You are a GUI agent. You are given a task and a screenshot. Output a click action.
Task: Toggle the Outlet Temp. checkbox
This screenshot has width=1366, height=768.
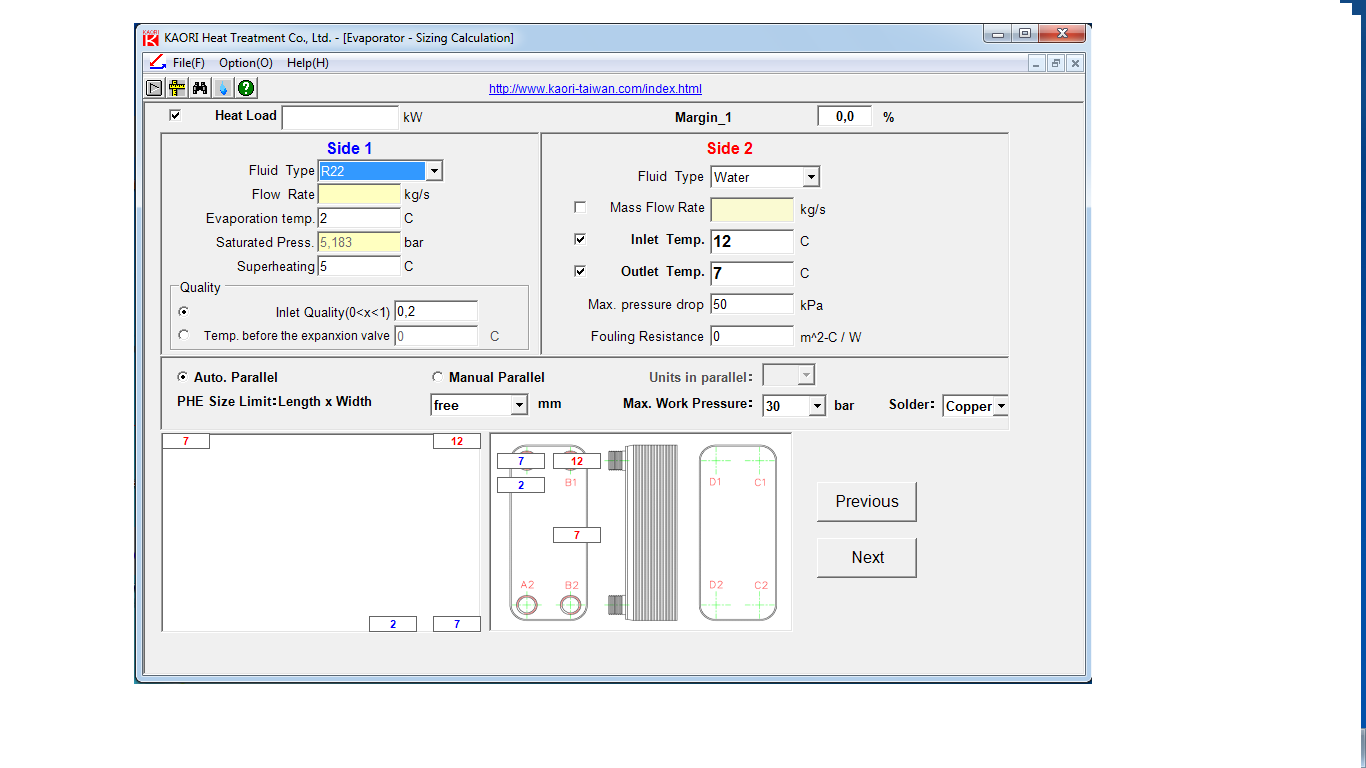580,271
